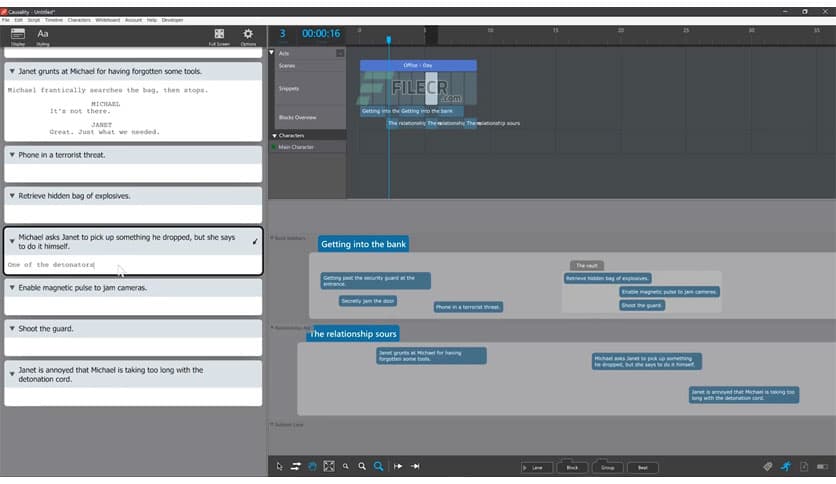Click the tag icon in bottom toolbar
The height and width of the screenshot is (484, 836).
[768, 466]
